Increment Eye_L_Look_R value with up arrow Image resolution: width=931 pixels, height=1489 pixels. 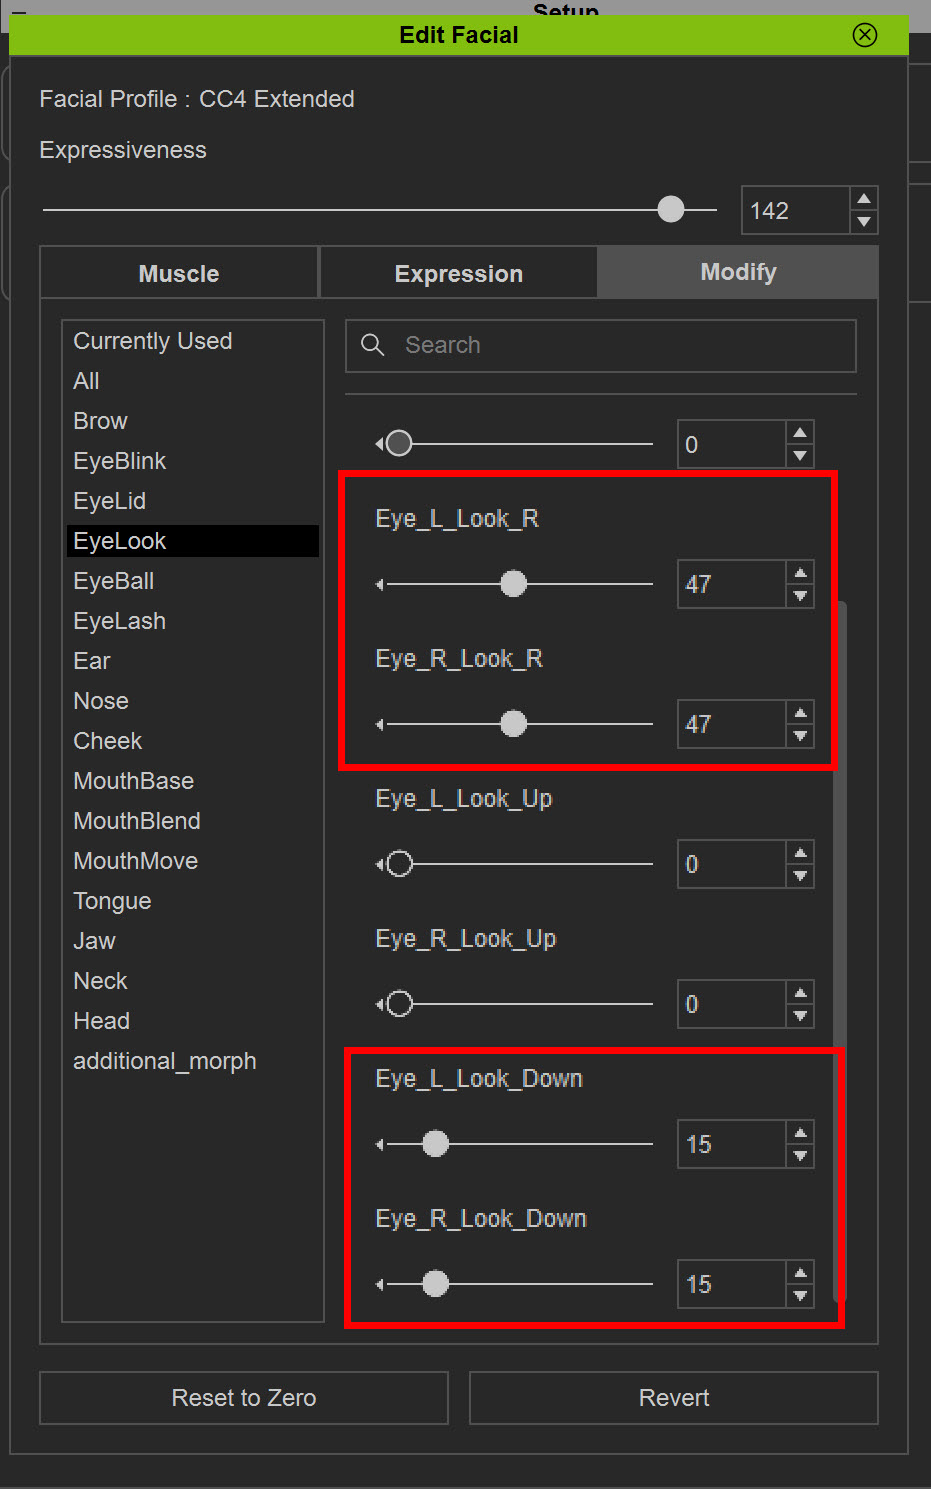pos(800,573)
